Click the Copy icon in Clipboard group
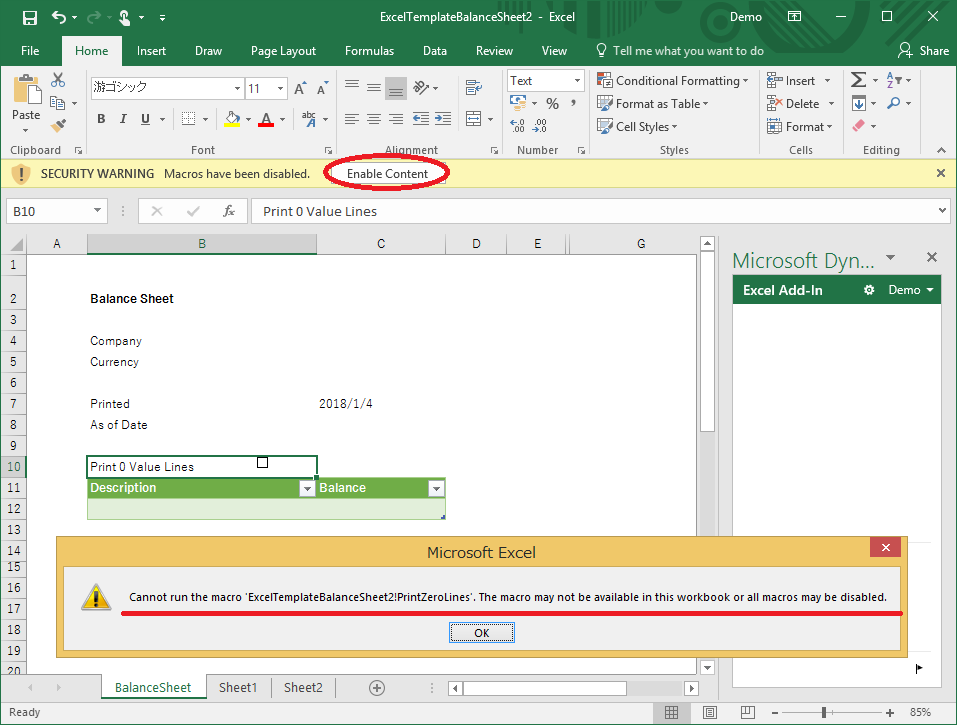This screenshot has width=957, height=725. click(57, 103)
